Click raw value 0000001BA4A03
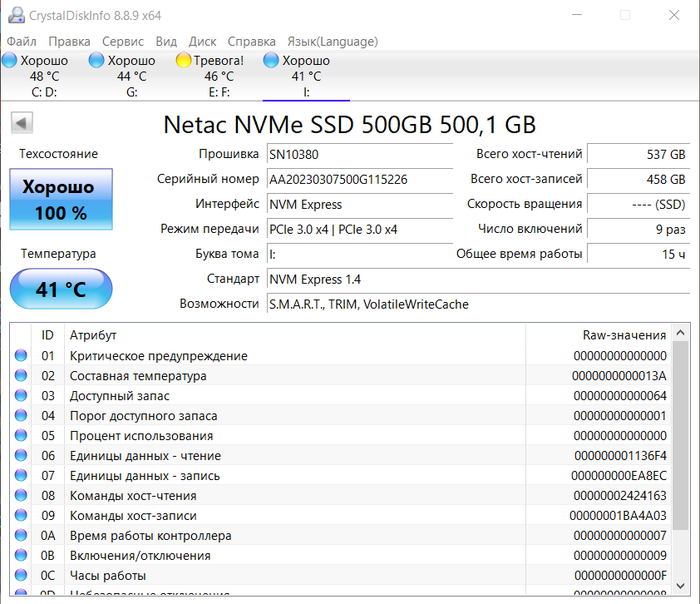This screenshot has width=700, height=604. tap(618, 516)
